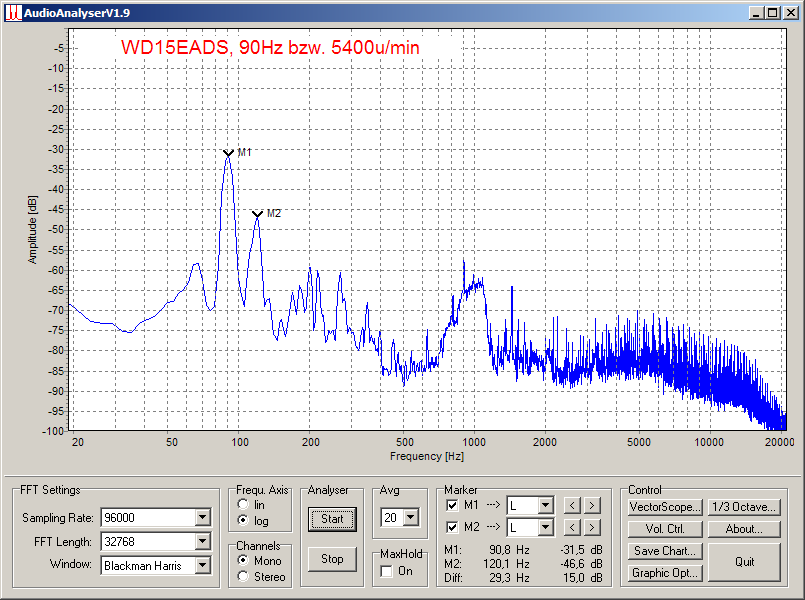Choose Mono channel mode
The width and height of the screenshot is (805, 600).
pyautogui.click(x=243, y=560)
